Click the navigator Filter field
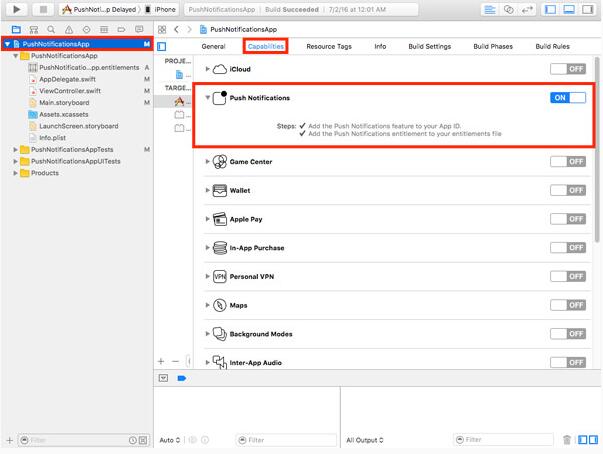Screen dimensions: 603x454 click(75, 440)
